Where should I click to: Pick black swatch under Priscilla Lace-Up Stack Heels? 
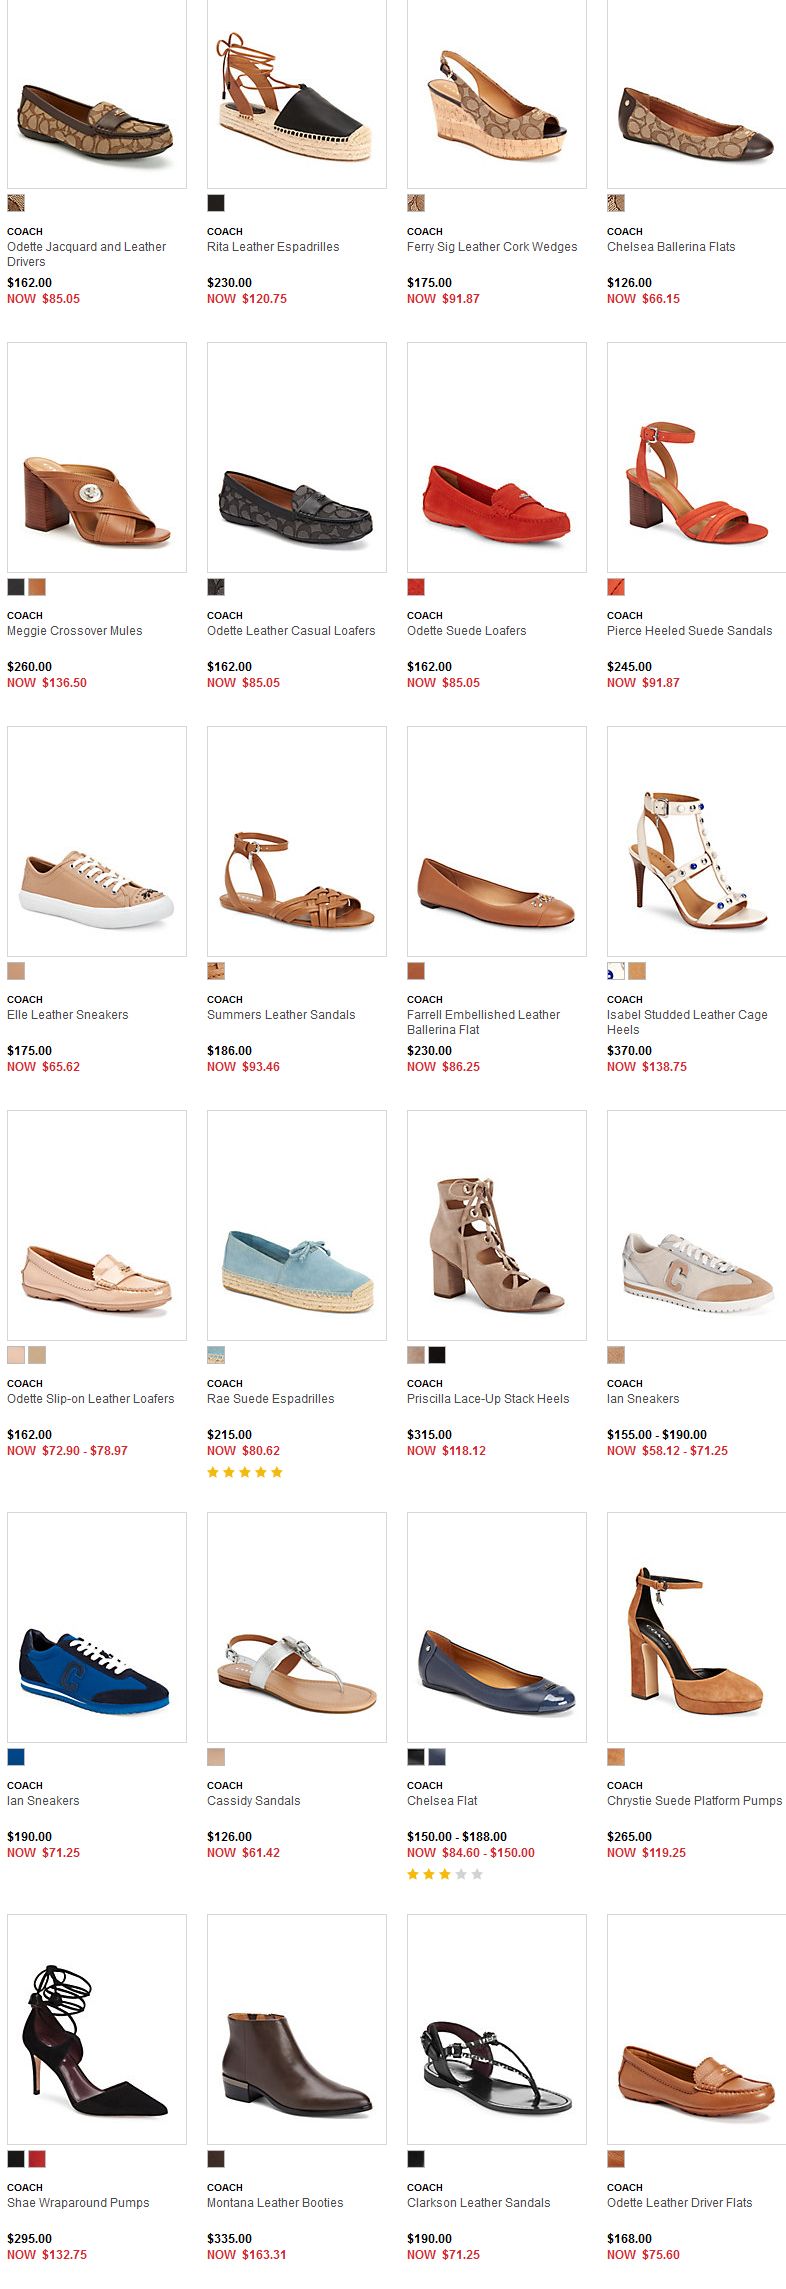pos(437,1355)
